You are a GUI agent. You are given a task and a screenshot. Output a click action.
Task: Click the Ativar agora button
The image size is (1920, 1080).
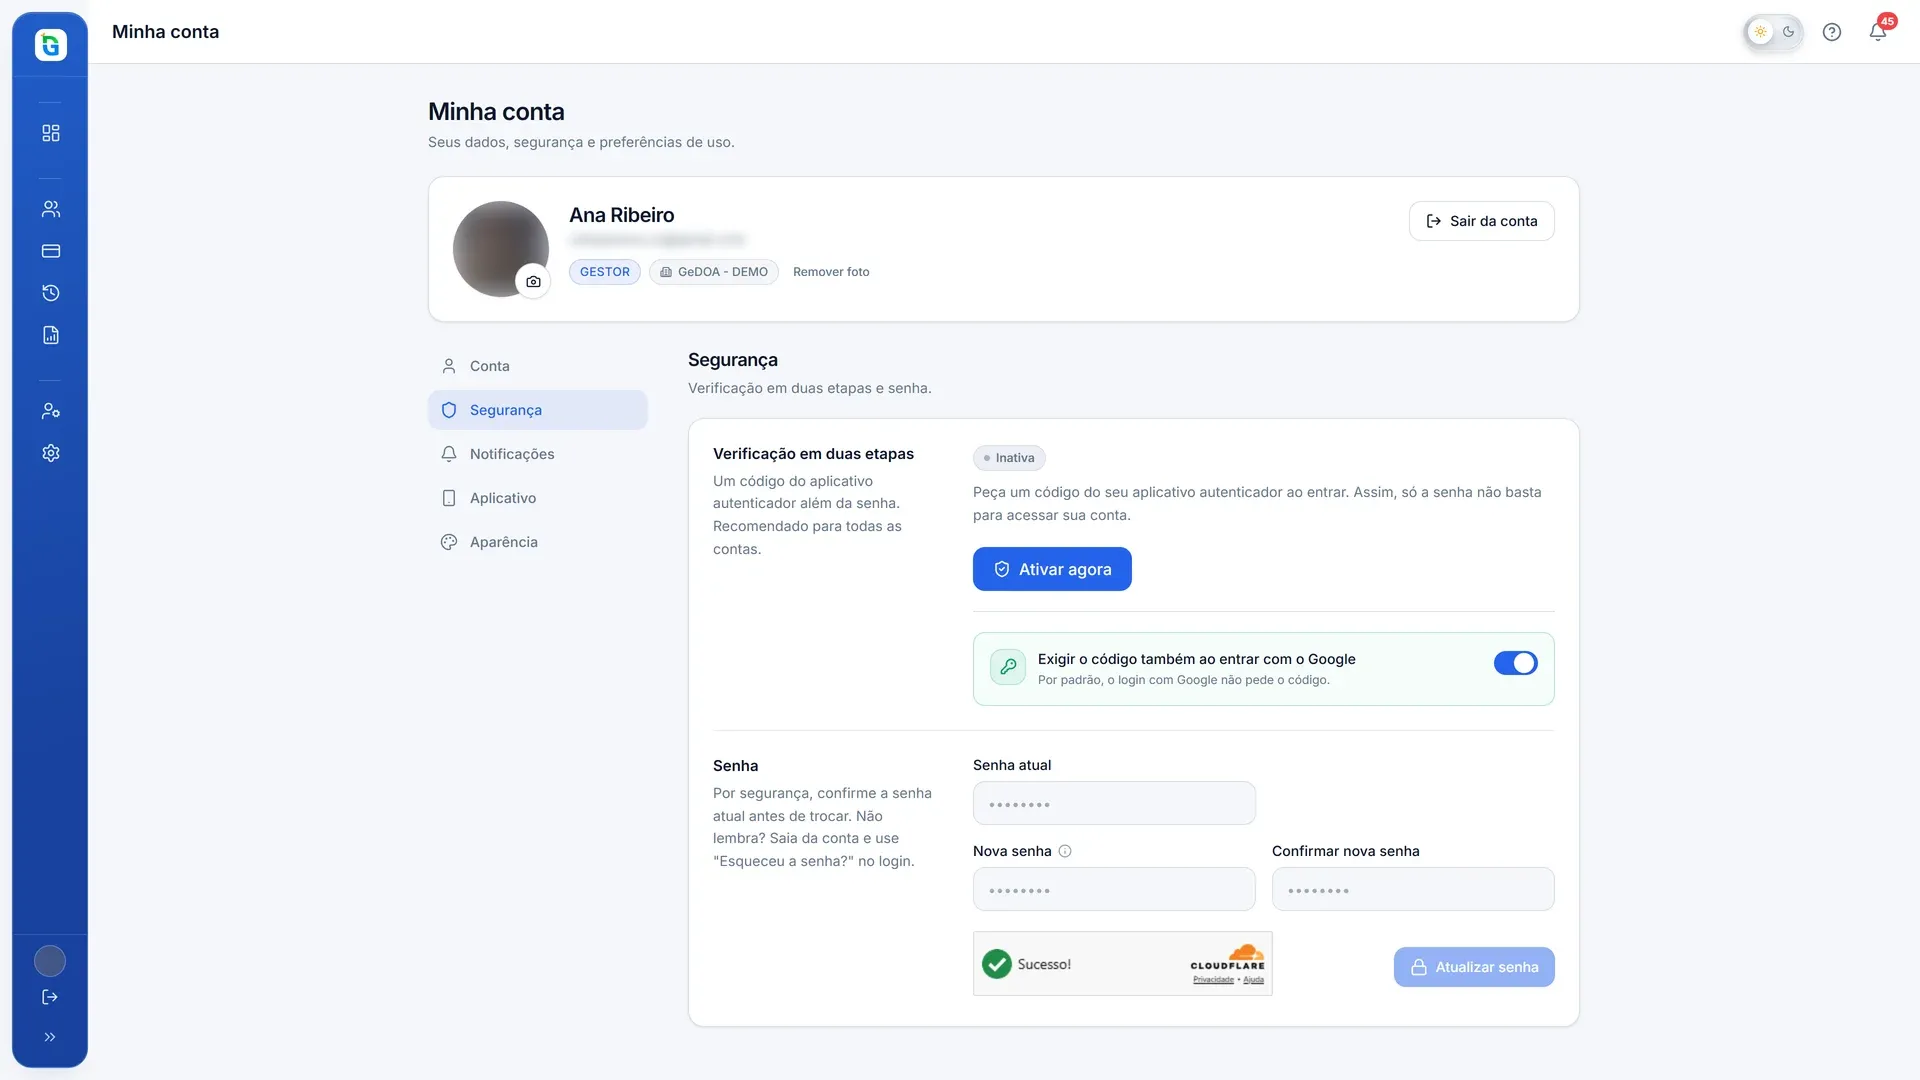(1052, 569)
